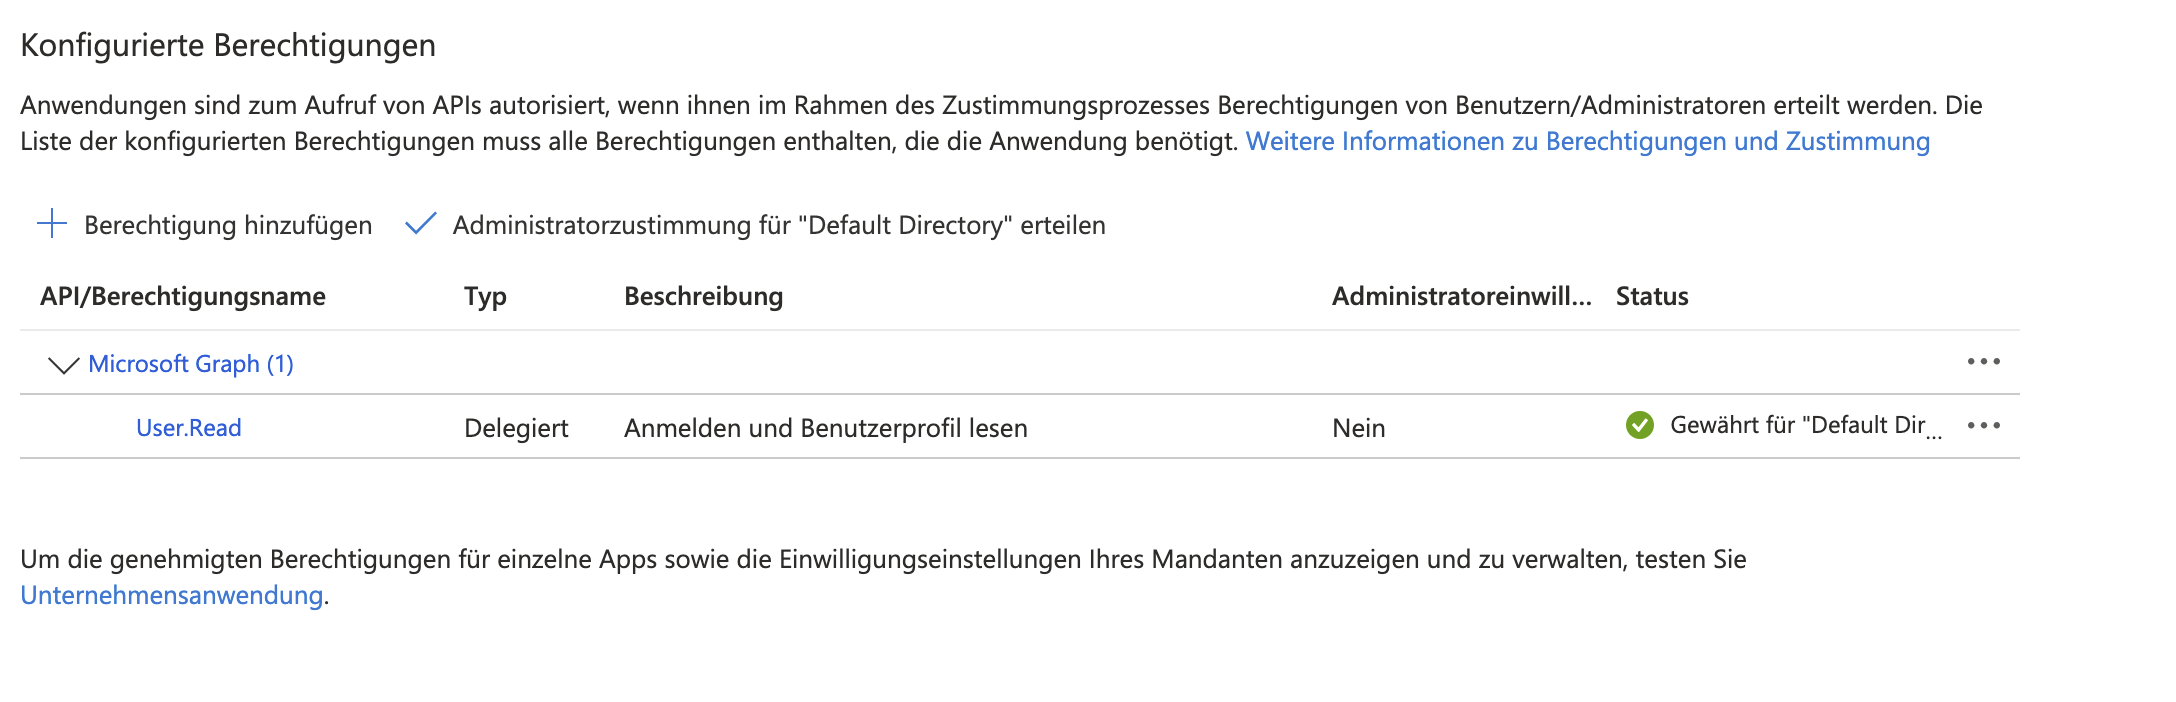This screenshot has height=702, width=2176.
Task: Grant Administratorzustimmung für "Default Directory"
Action: [779, 225]
